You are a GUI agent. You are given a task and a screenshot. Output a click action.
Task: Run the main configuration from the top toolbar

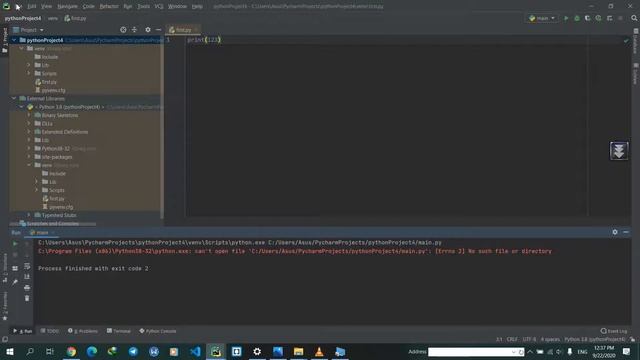[566, 18]
